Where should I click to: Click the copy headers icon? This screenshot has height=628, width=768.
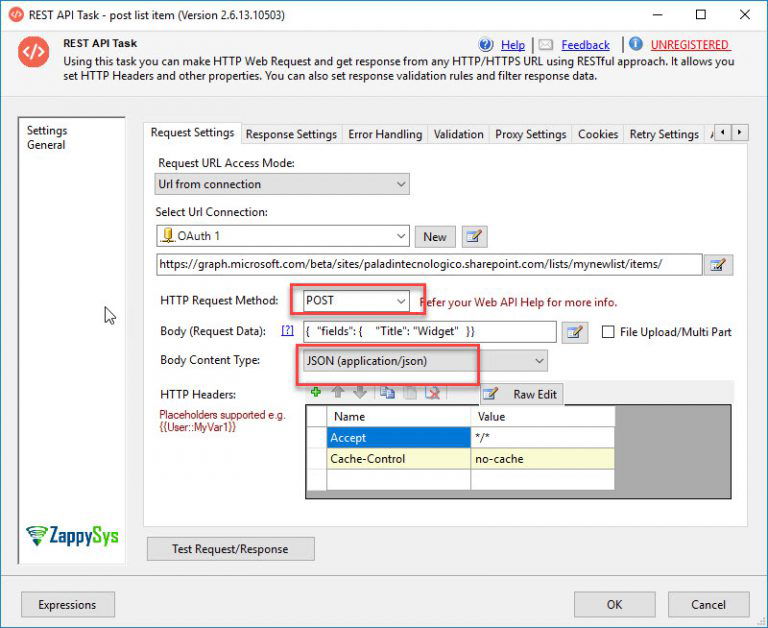click(x=387, y=393)
